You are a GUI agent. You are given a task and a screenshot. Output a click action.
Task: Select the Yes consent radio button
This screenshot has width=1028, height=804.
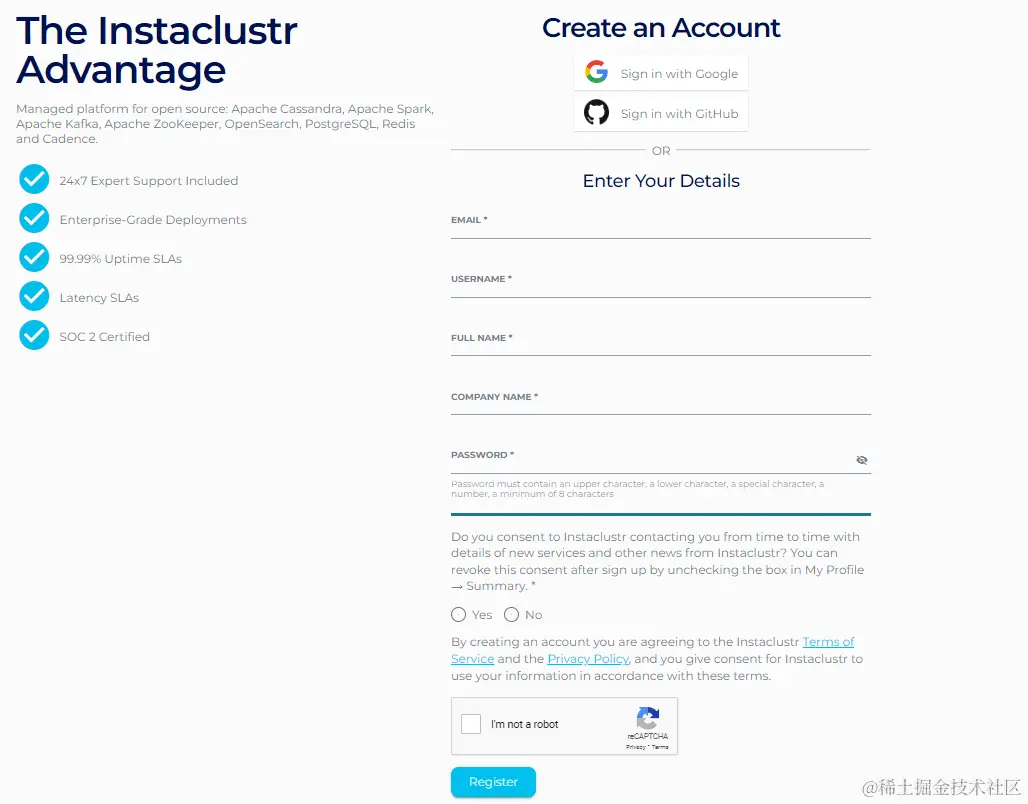pos(458,614)
